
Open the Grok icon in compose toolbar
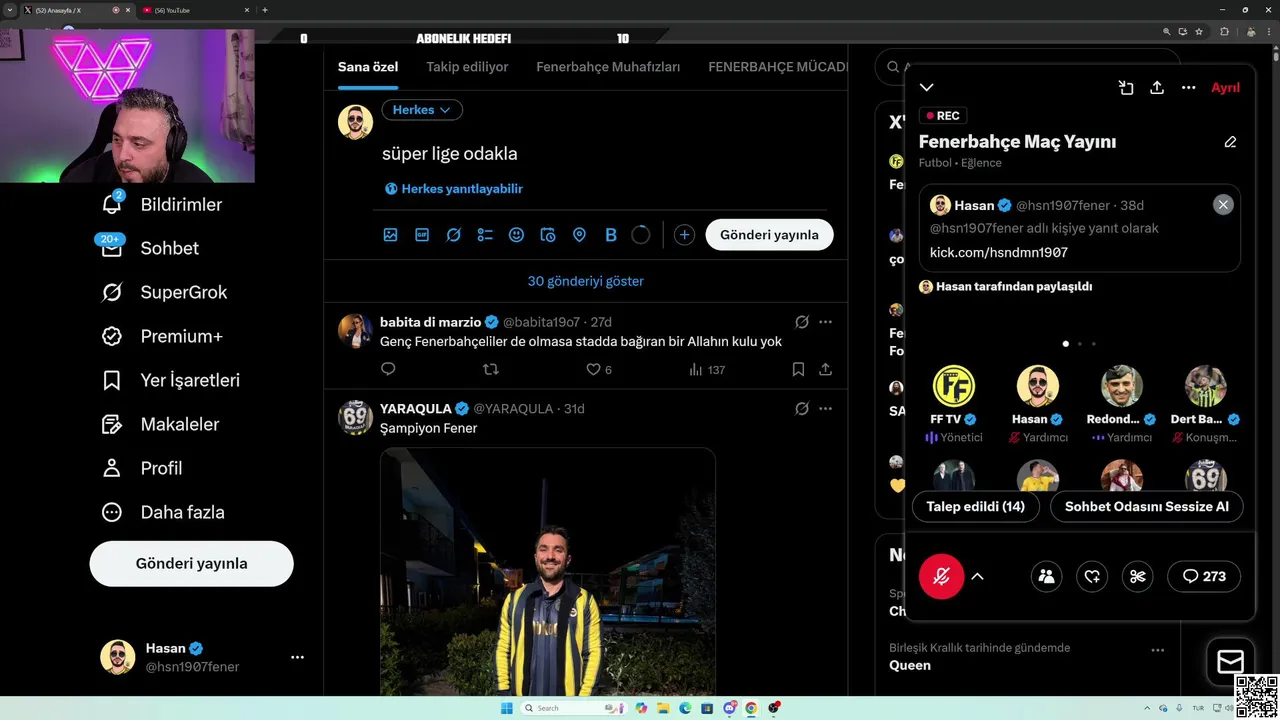[453, 235]
